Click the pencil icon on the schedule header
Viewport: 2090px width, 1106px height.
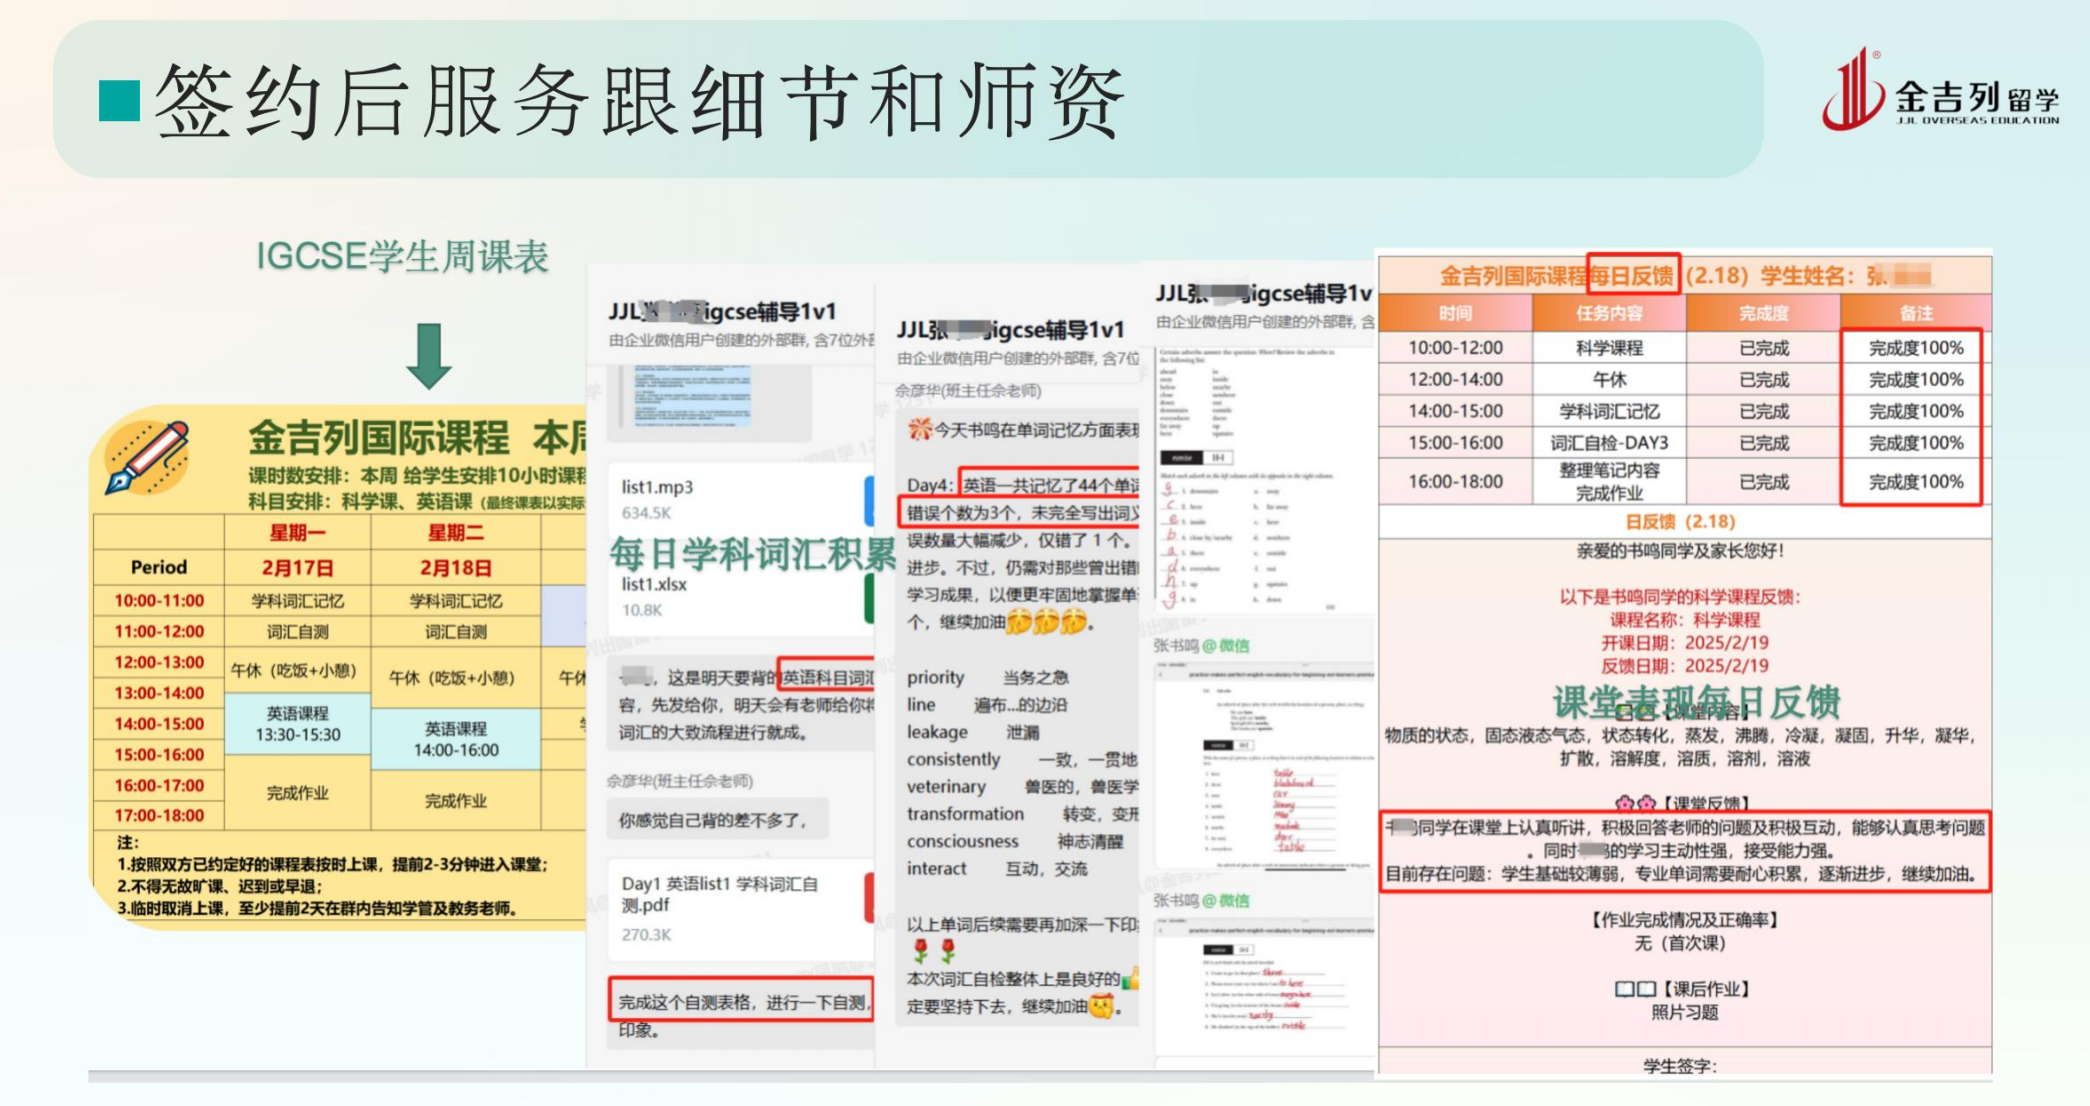point(149,457)
